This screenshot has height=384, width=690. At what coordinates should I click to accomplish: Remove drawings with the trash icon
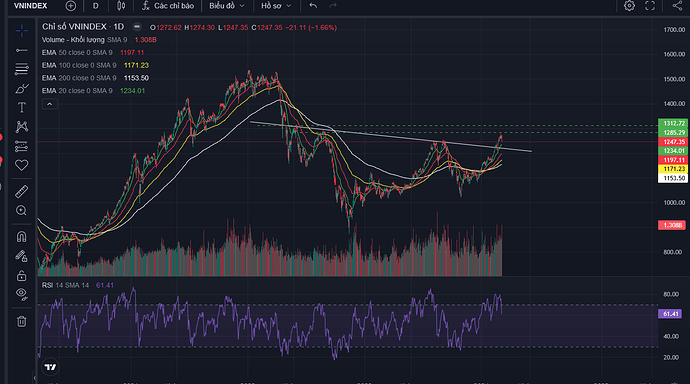pyautogui.click(x=22, y=322)
